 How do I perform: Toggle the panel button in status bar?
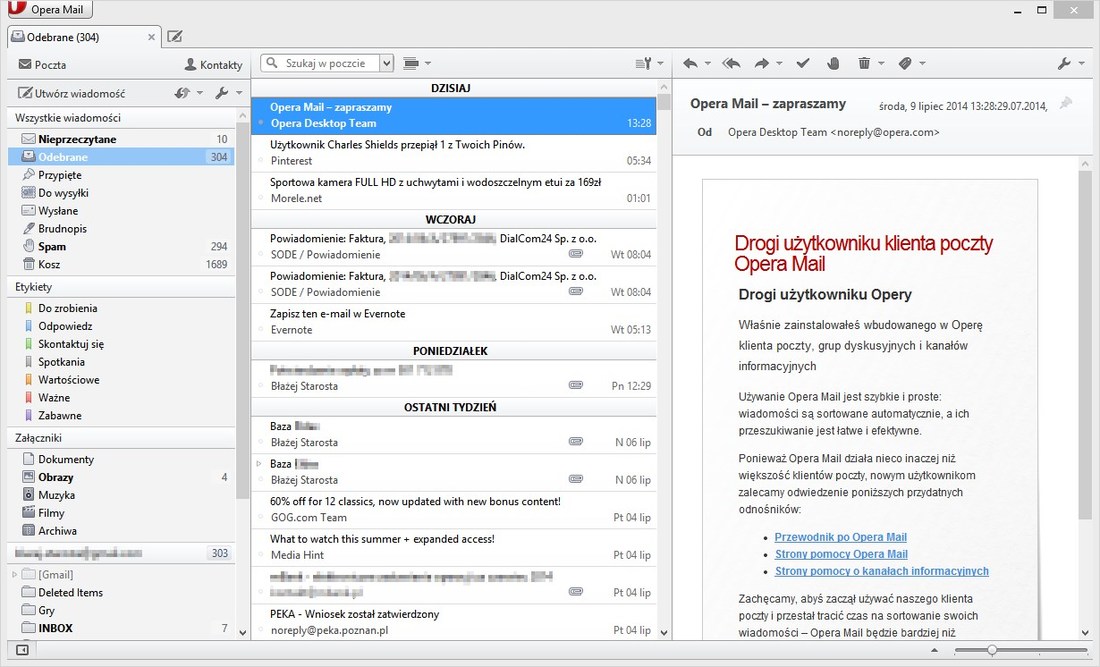click(22, 650)
